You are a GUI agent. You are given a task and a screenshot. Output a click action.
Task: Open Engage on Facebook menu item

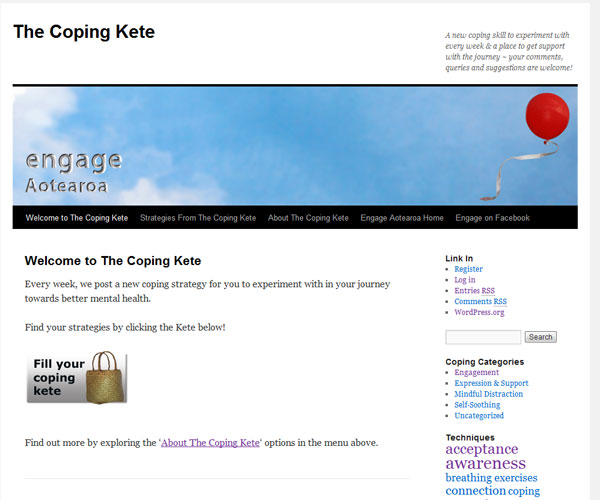[x=492, y=218]
